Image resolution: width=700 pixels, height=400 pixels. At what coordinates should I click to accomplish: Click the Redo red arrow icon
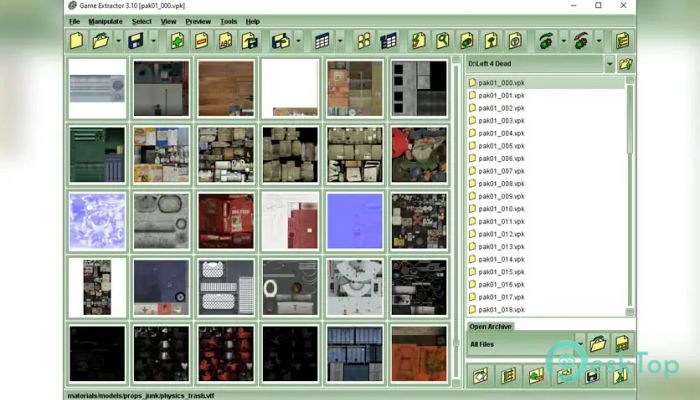tap(581, 41)
